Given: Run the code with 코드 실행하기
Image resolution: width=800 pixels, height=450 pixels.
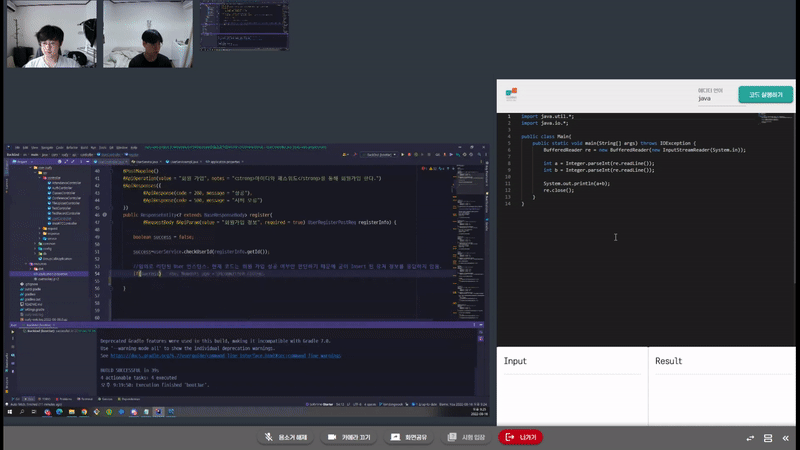Looking at the screenshot, I should (765, 95).
